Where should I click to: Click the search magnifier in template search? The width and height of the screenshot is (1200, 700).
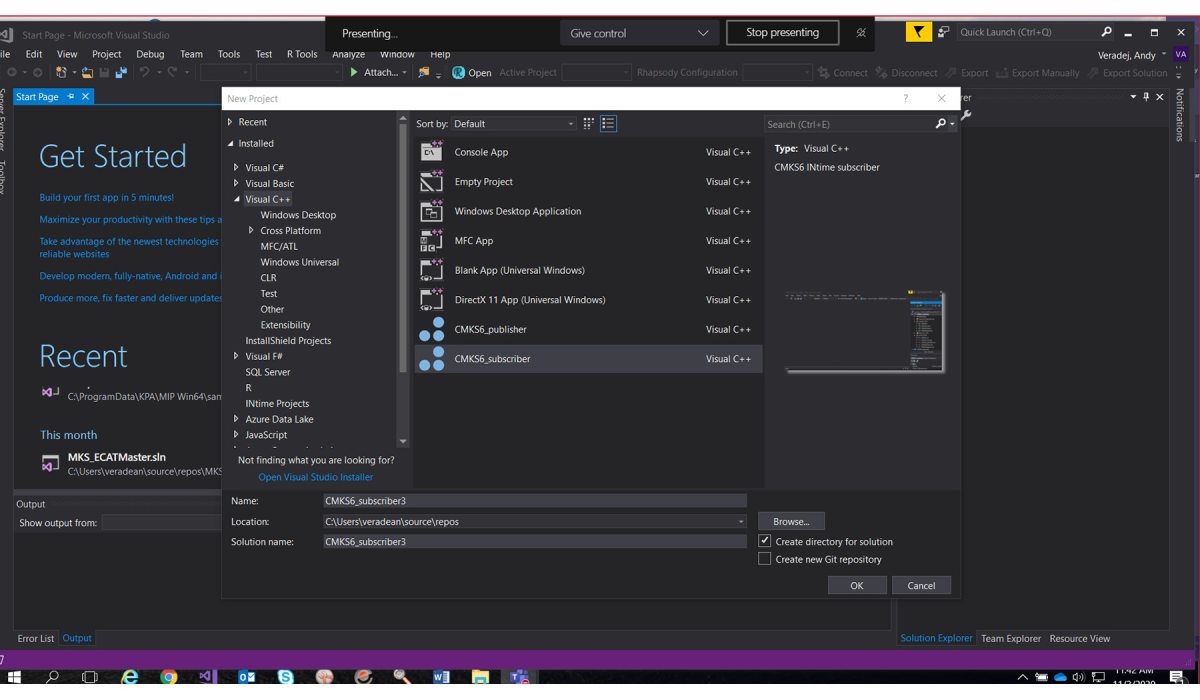click(x=940, y=124)
